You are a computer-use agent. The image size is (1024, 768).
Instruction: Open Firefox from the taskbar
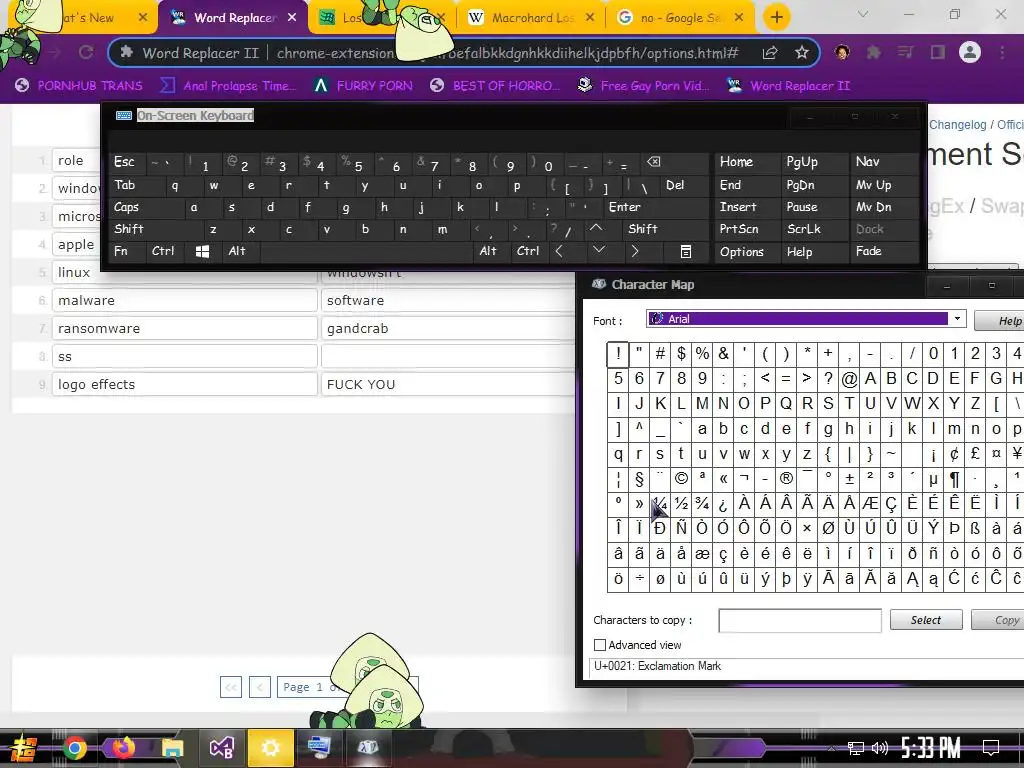123,748
